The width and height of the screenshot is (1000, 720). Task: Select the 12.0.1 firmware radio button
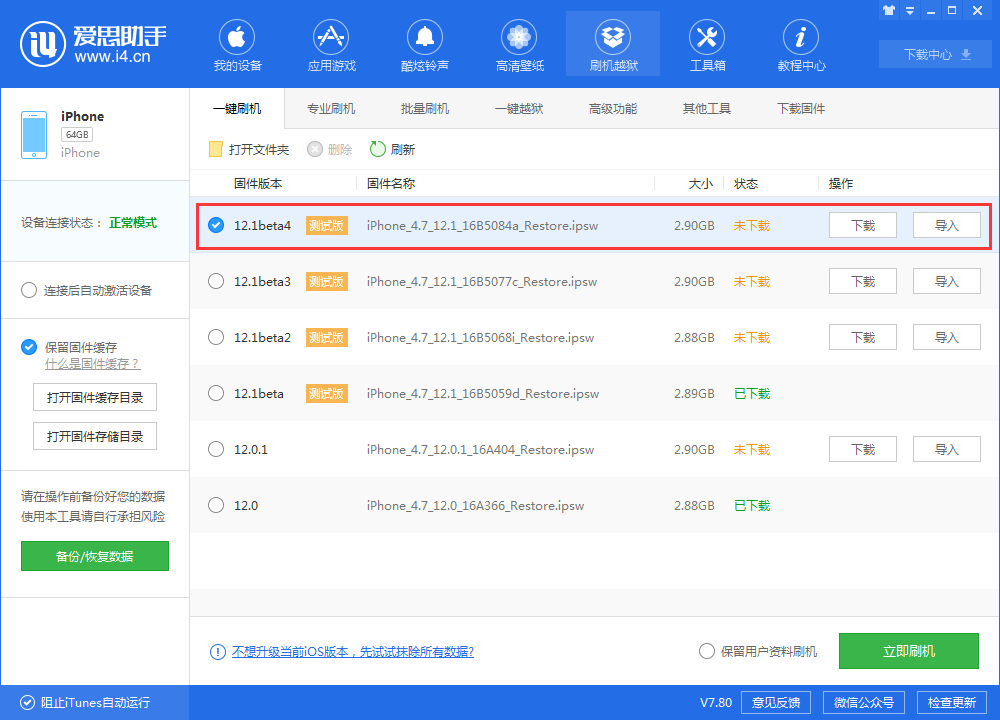216,449
